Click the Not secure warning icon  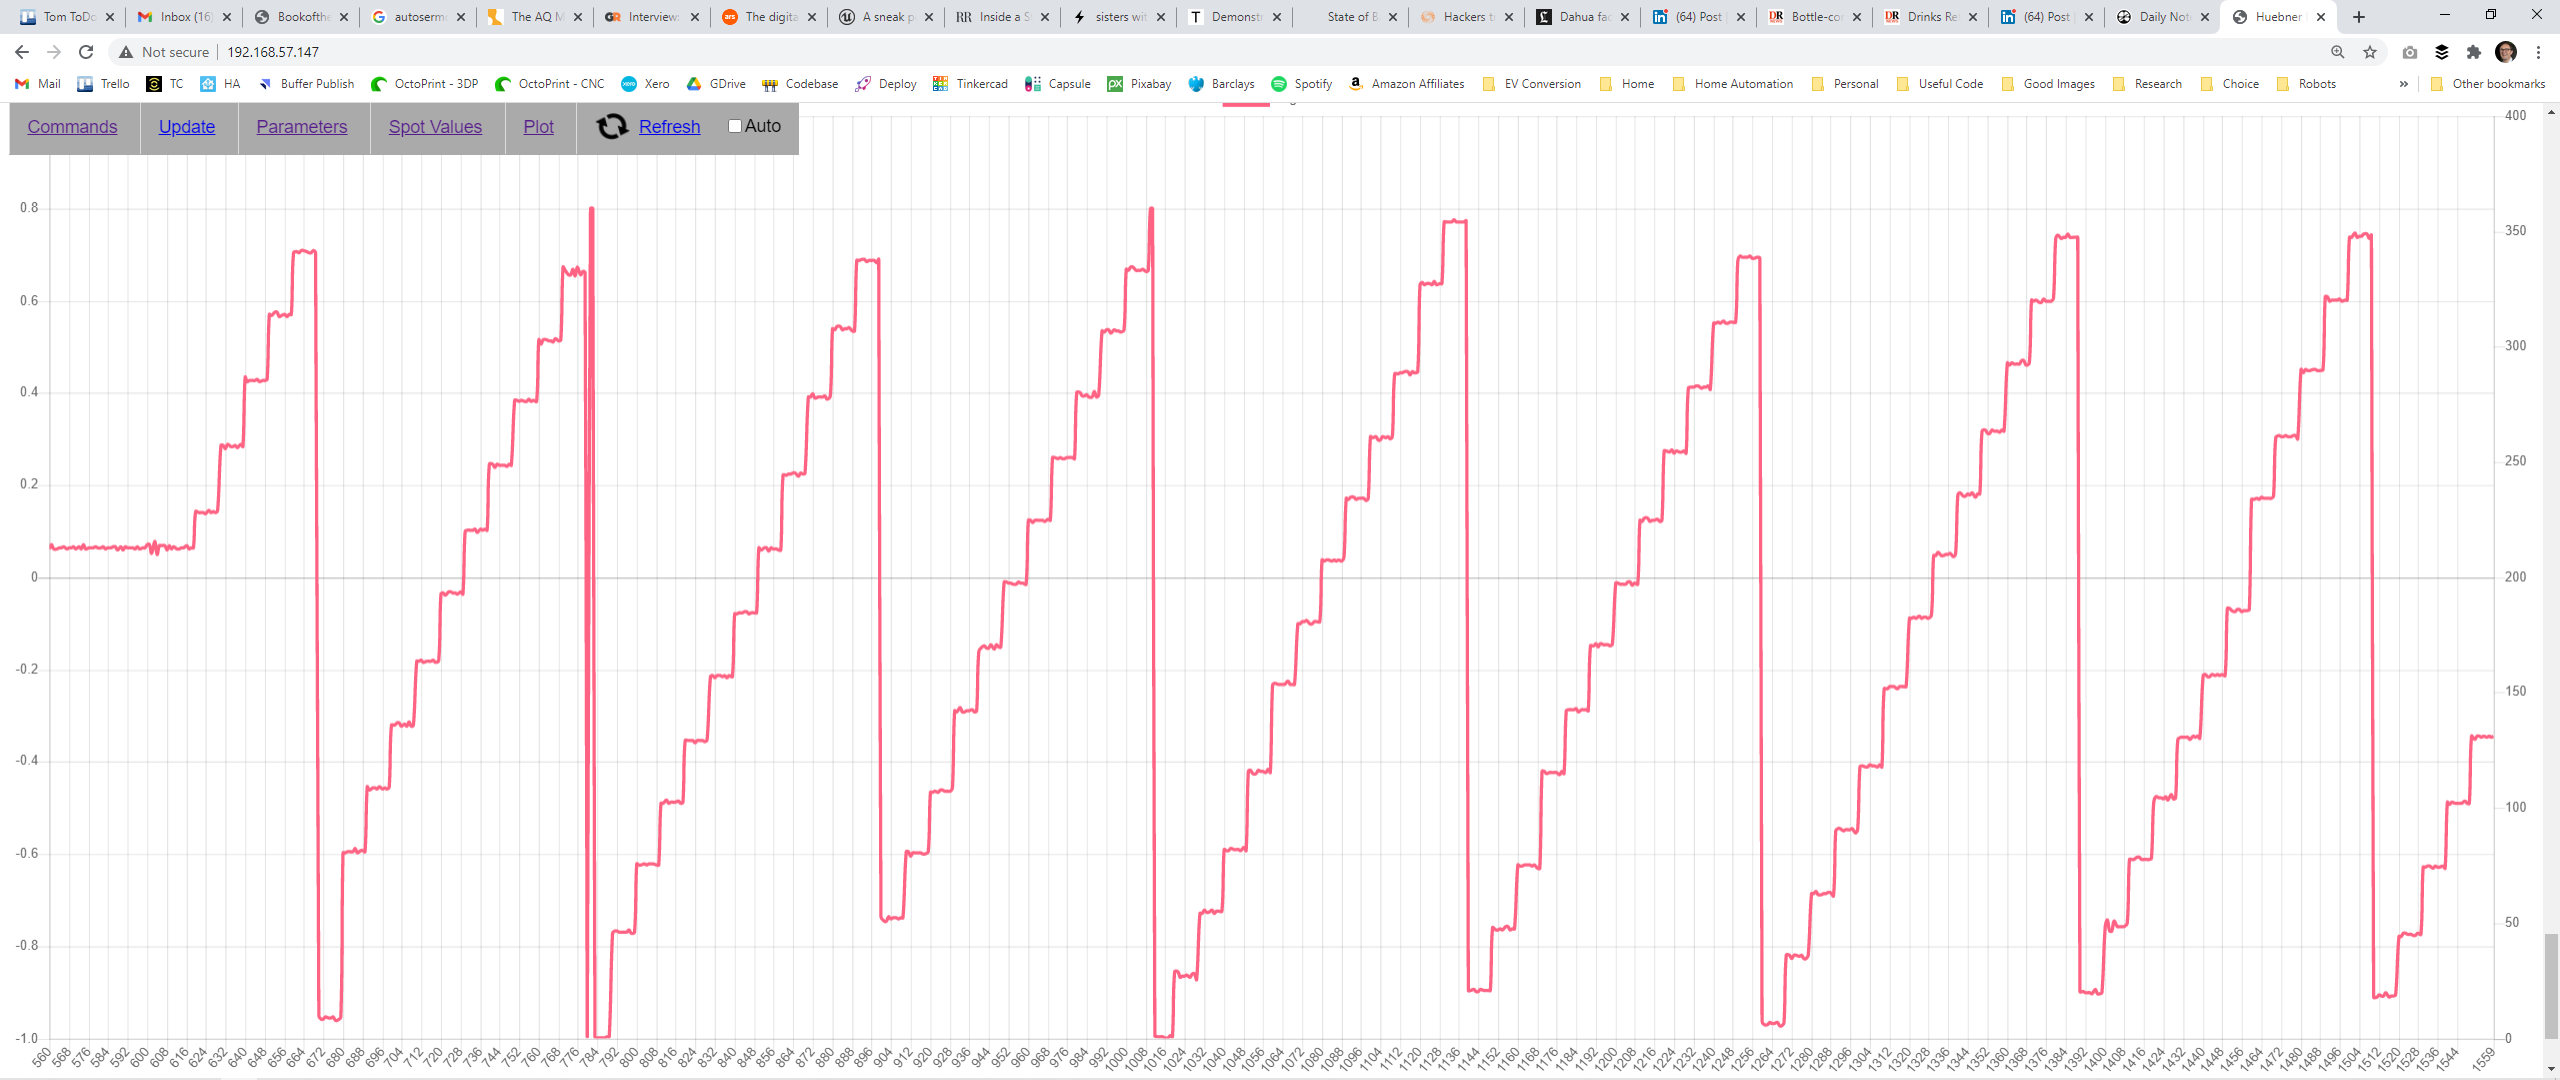coord(126,52)
